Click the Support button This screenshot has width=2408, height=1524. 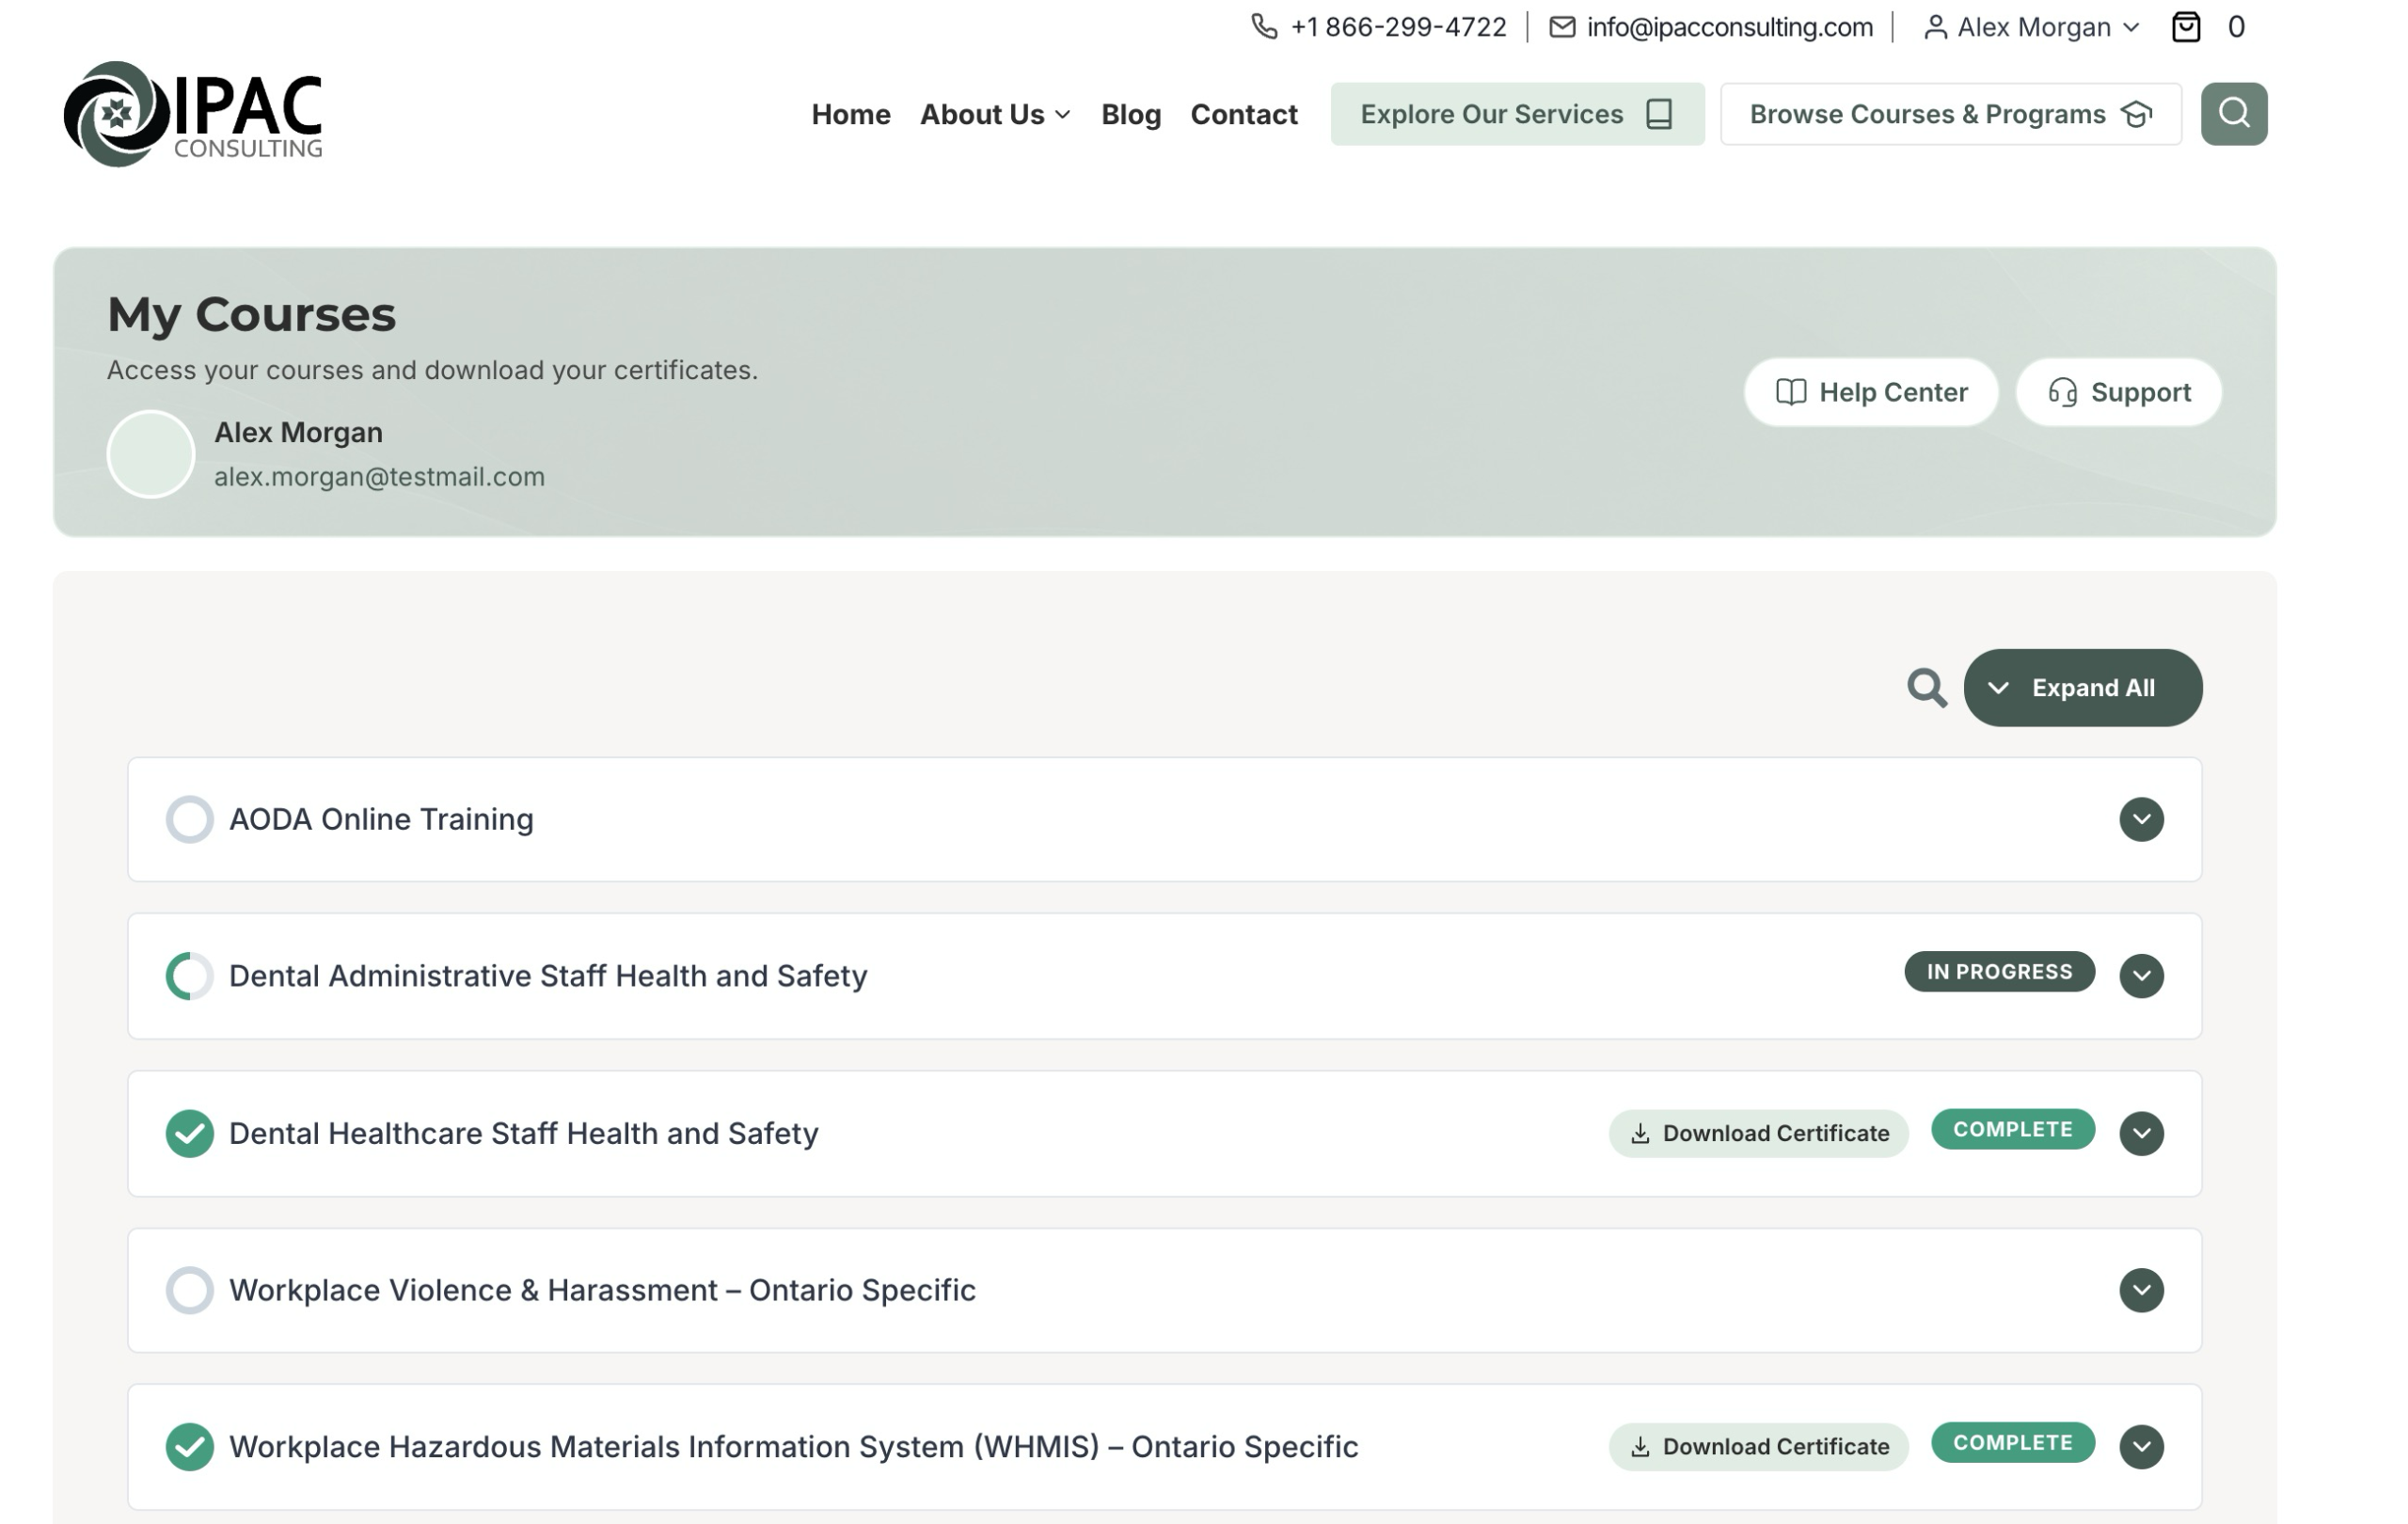coord(2118,392)
